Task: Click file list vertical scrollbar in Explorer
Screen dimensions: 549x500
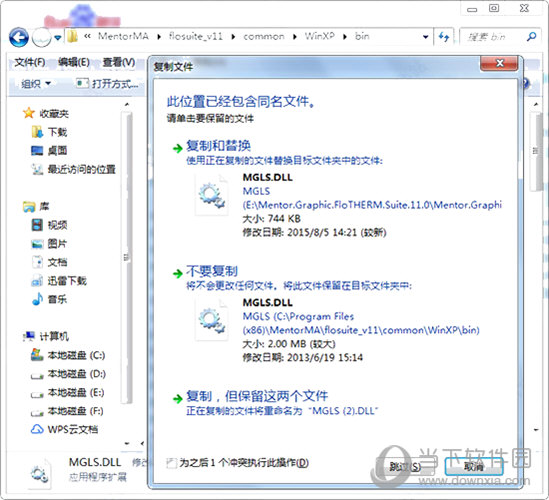Action: coord(536,152)
